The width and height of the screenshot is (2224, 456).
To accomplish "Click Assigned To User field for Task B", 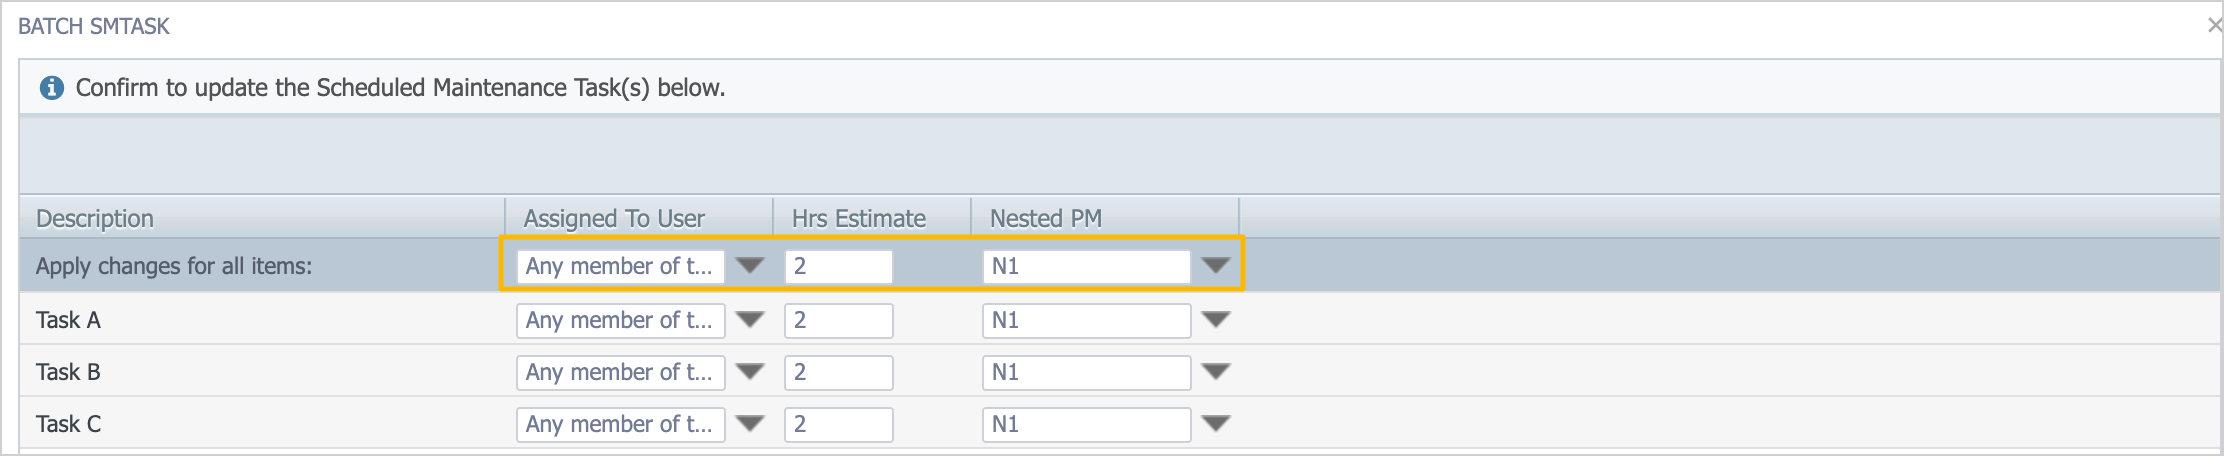I will (620, 372).
